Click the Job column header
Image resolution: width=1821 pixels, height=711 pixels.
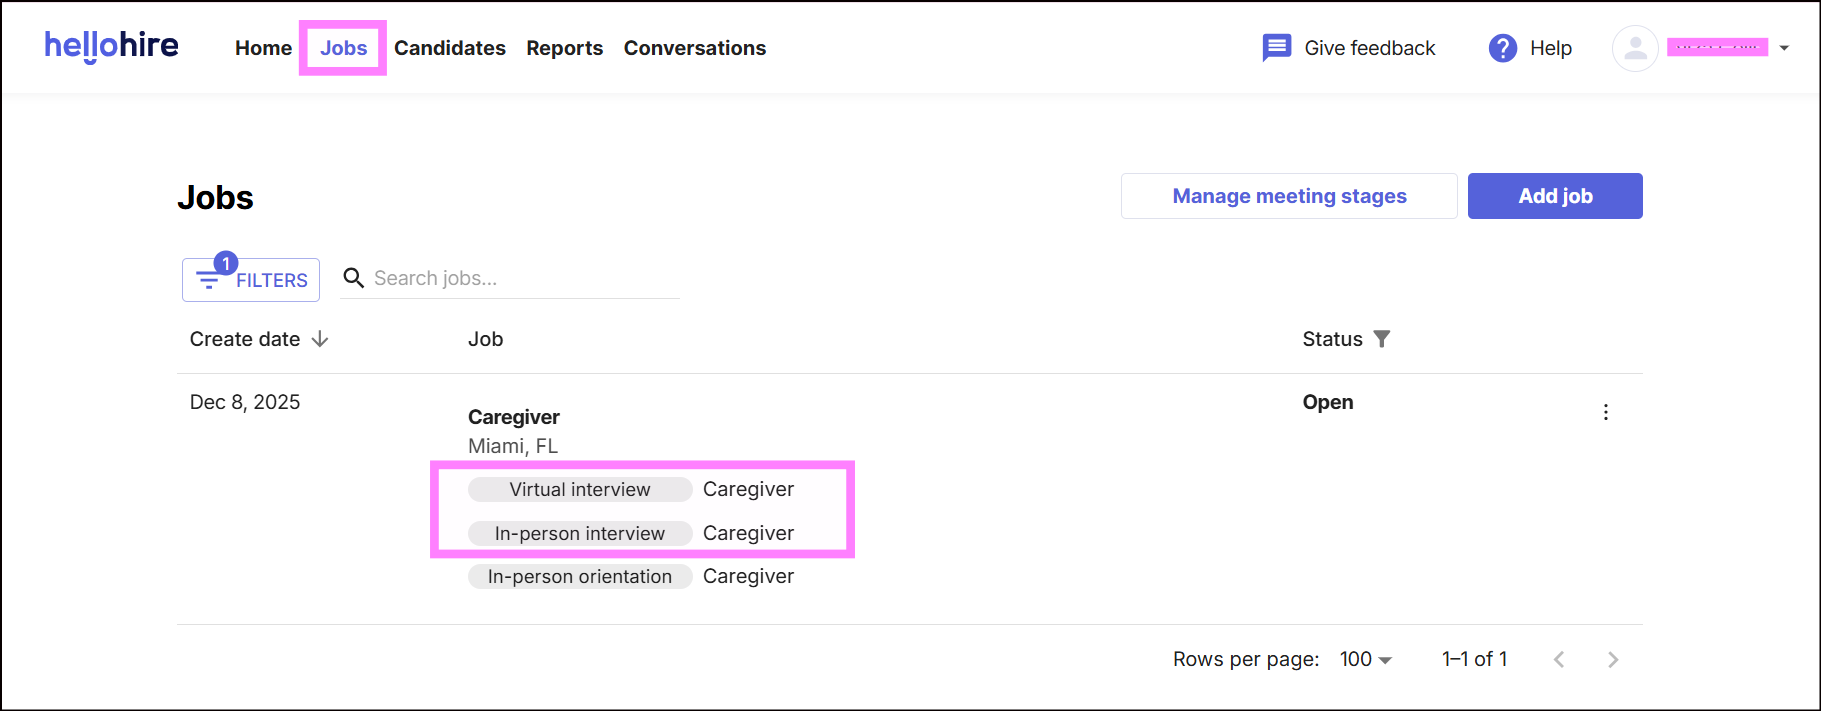pos(486,339)
